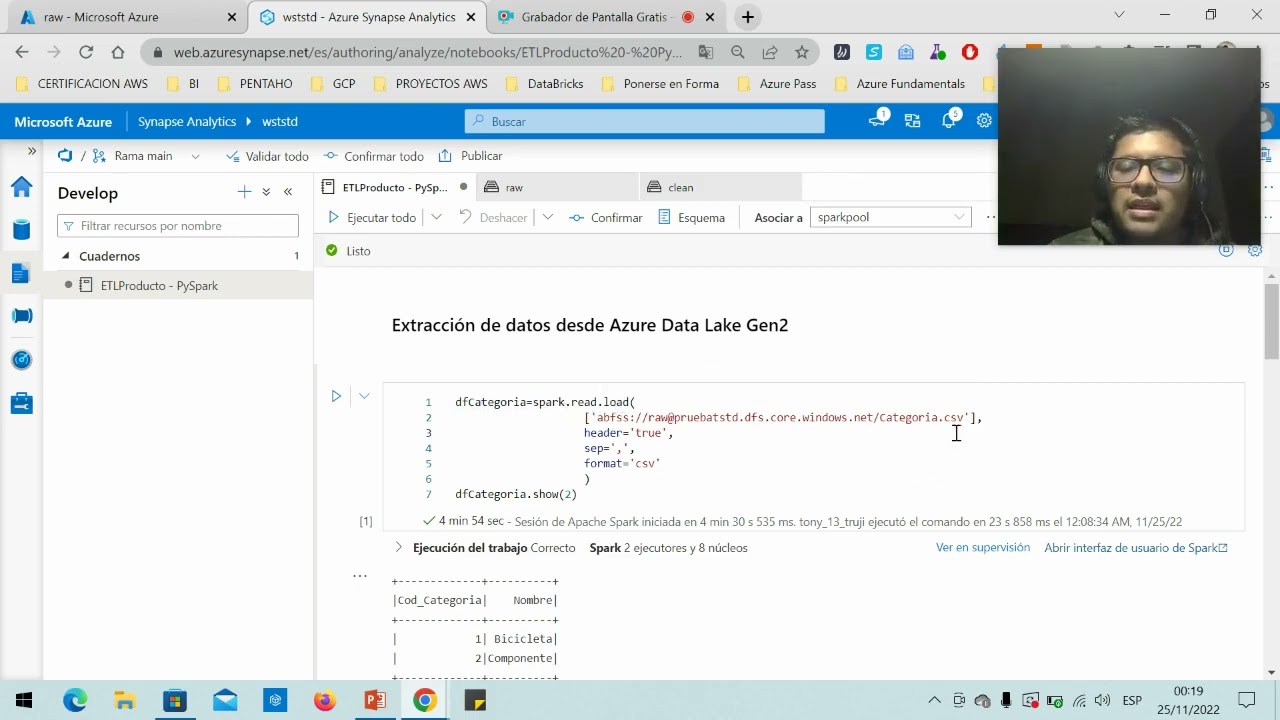Show hidden system tray icons

click(934, 700)
